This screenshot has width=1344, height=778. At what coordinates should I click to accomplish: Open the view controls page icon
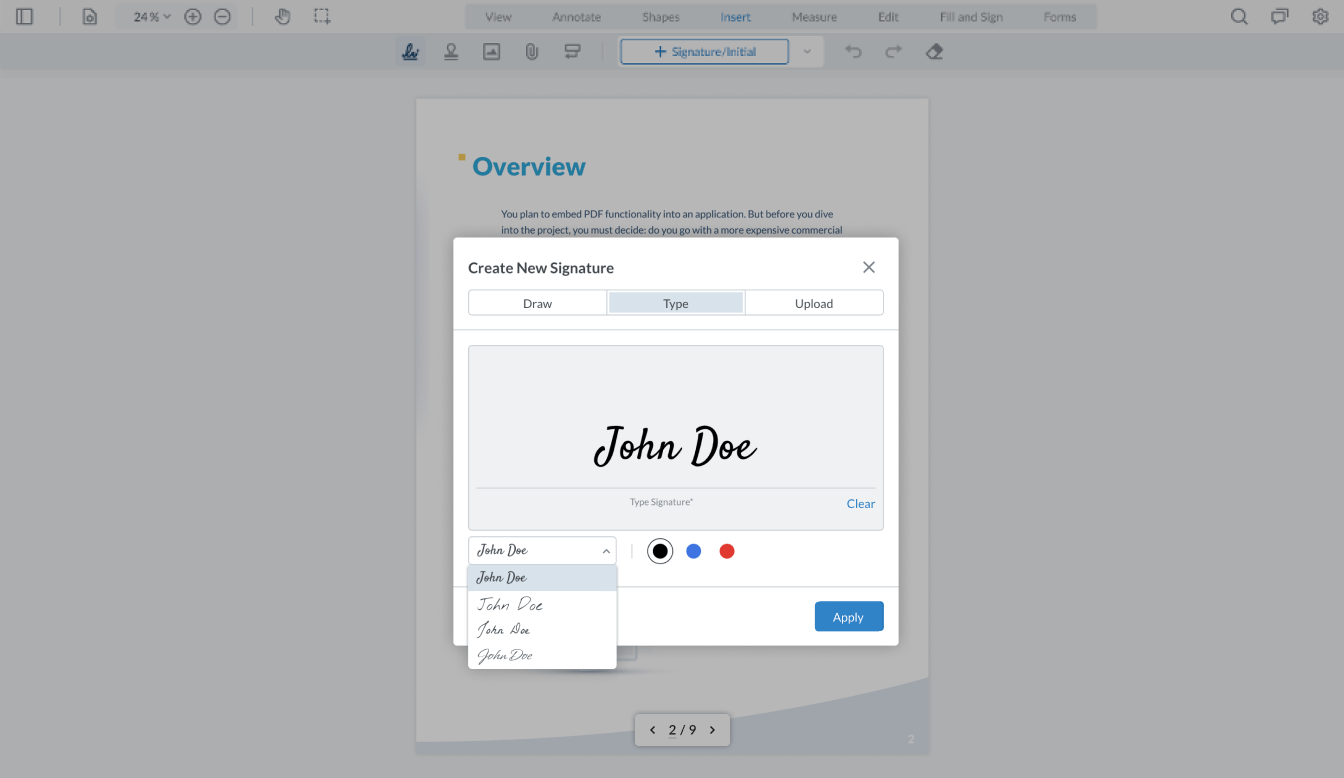(x=90, y=16)
